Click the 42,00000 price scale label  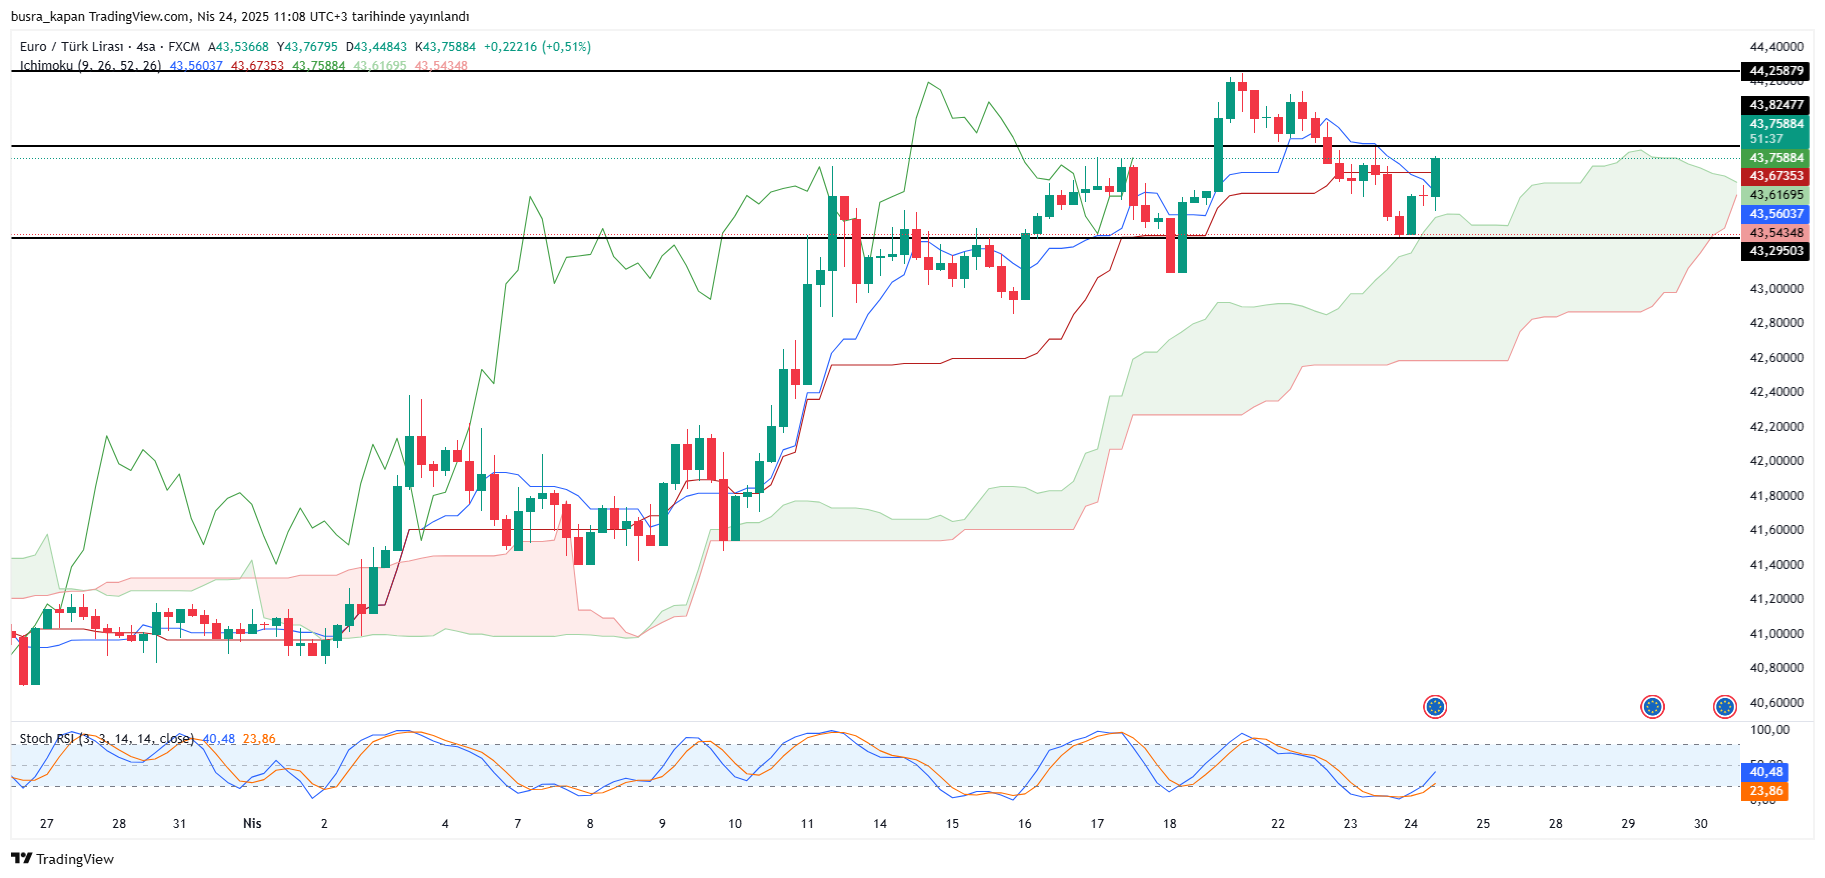(x=1776, y=461)
